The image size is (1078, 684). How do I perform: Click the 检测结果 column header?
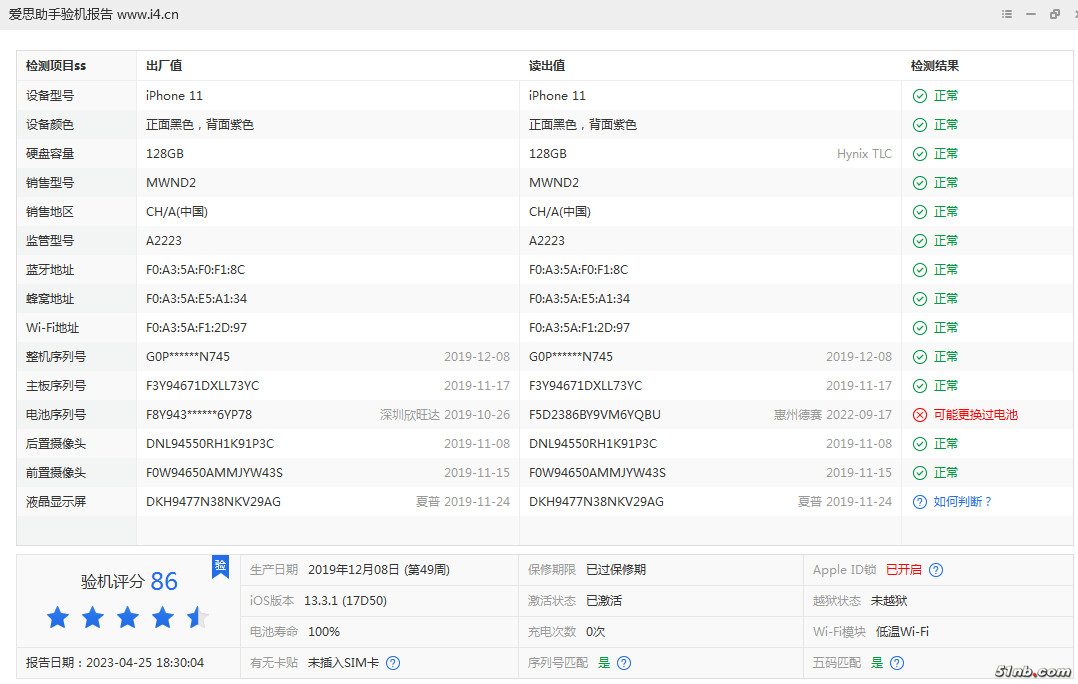(x=934, y=66)
